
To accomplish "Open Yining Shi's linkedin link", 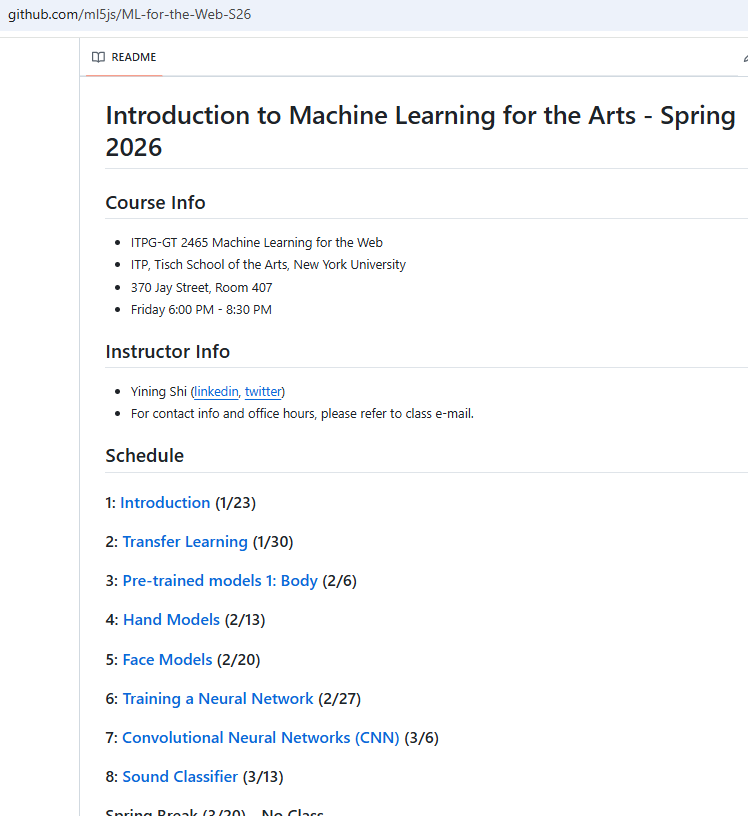I will tap(216, 391).
